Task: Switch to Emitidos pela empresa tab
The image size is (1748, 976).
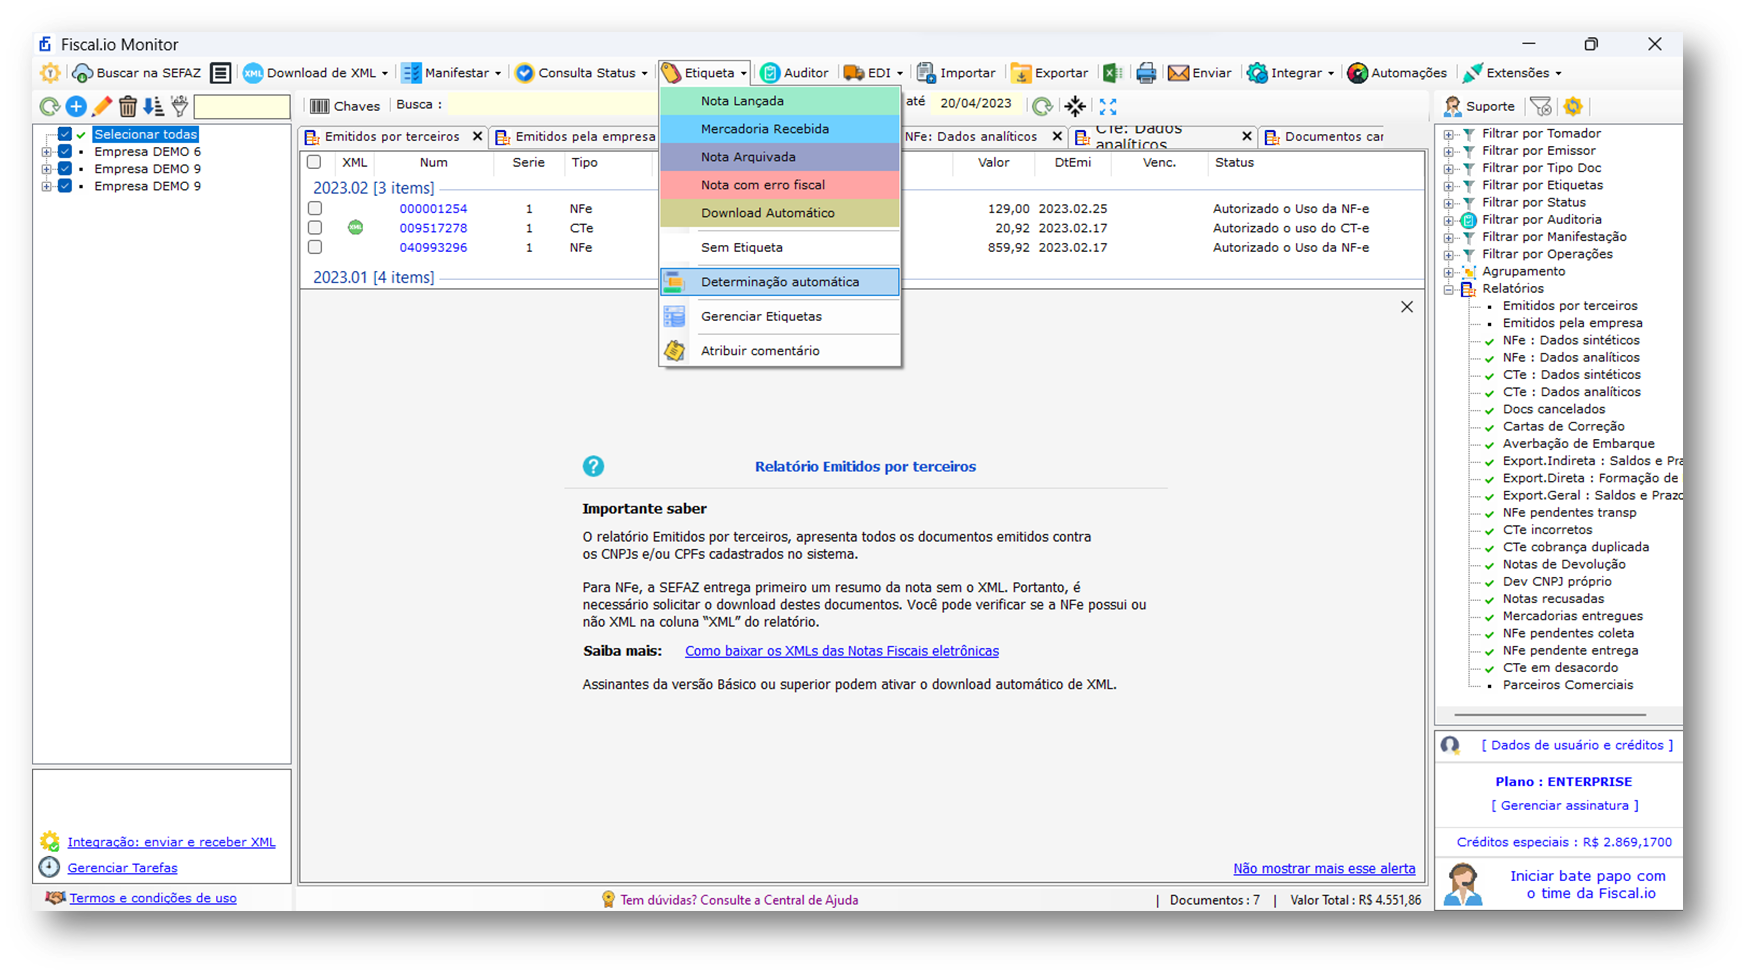Action: coord(576,136)
